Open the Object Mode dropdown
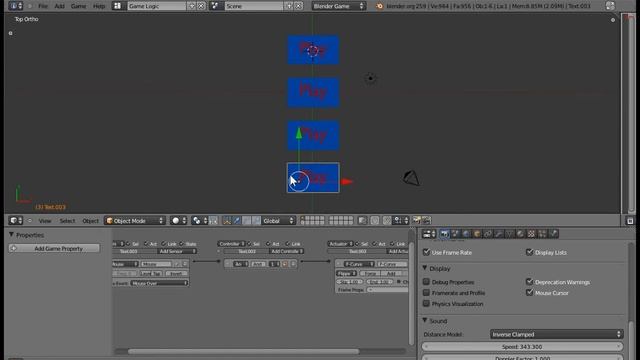 (x=135, y=221)
